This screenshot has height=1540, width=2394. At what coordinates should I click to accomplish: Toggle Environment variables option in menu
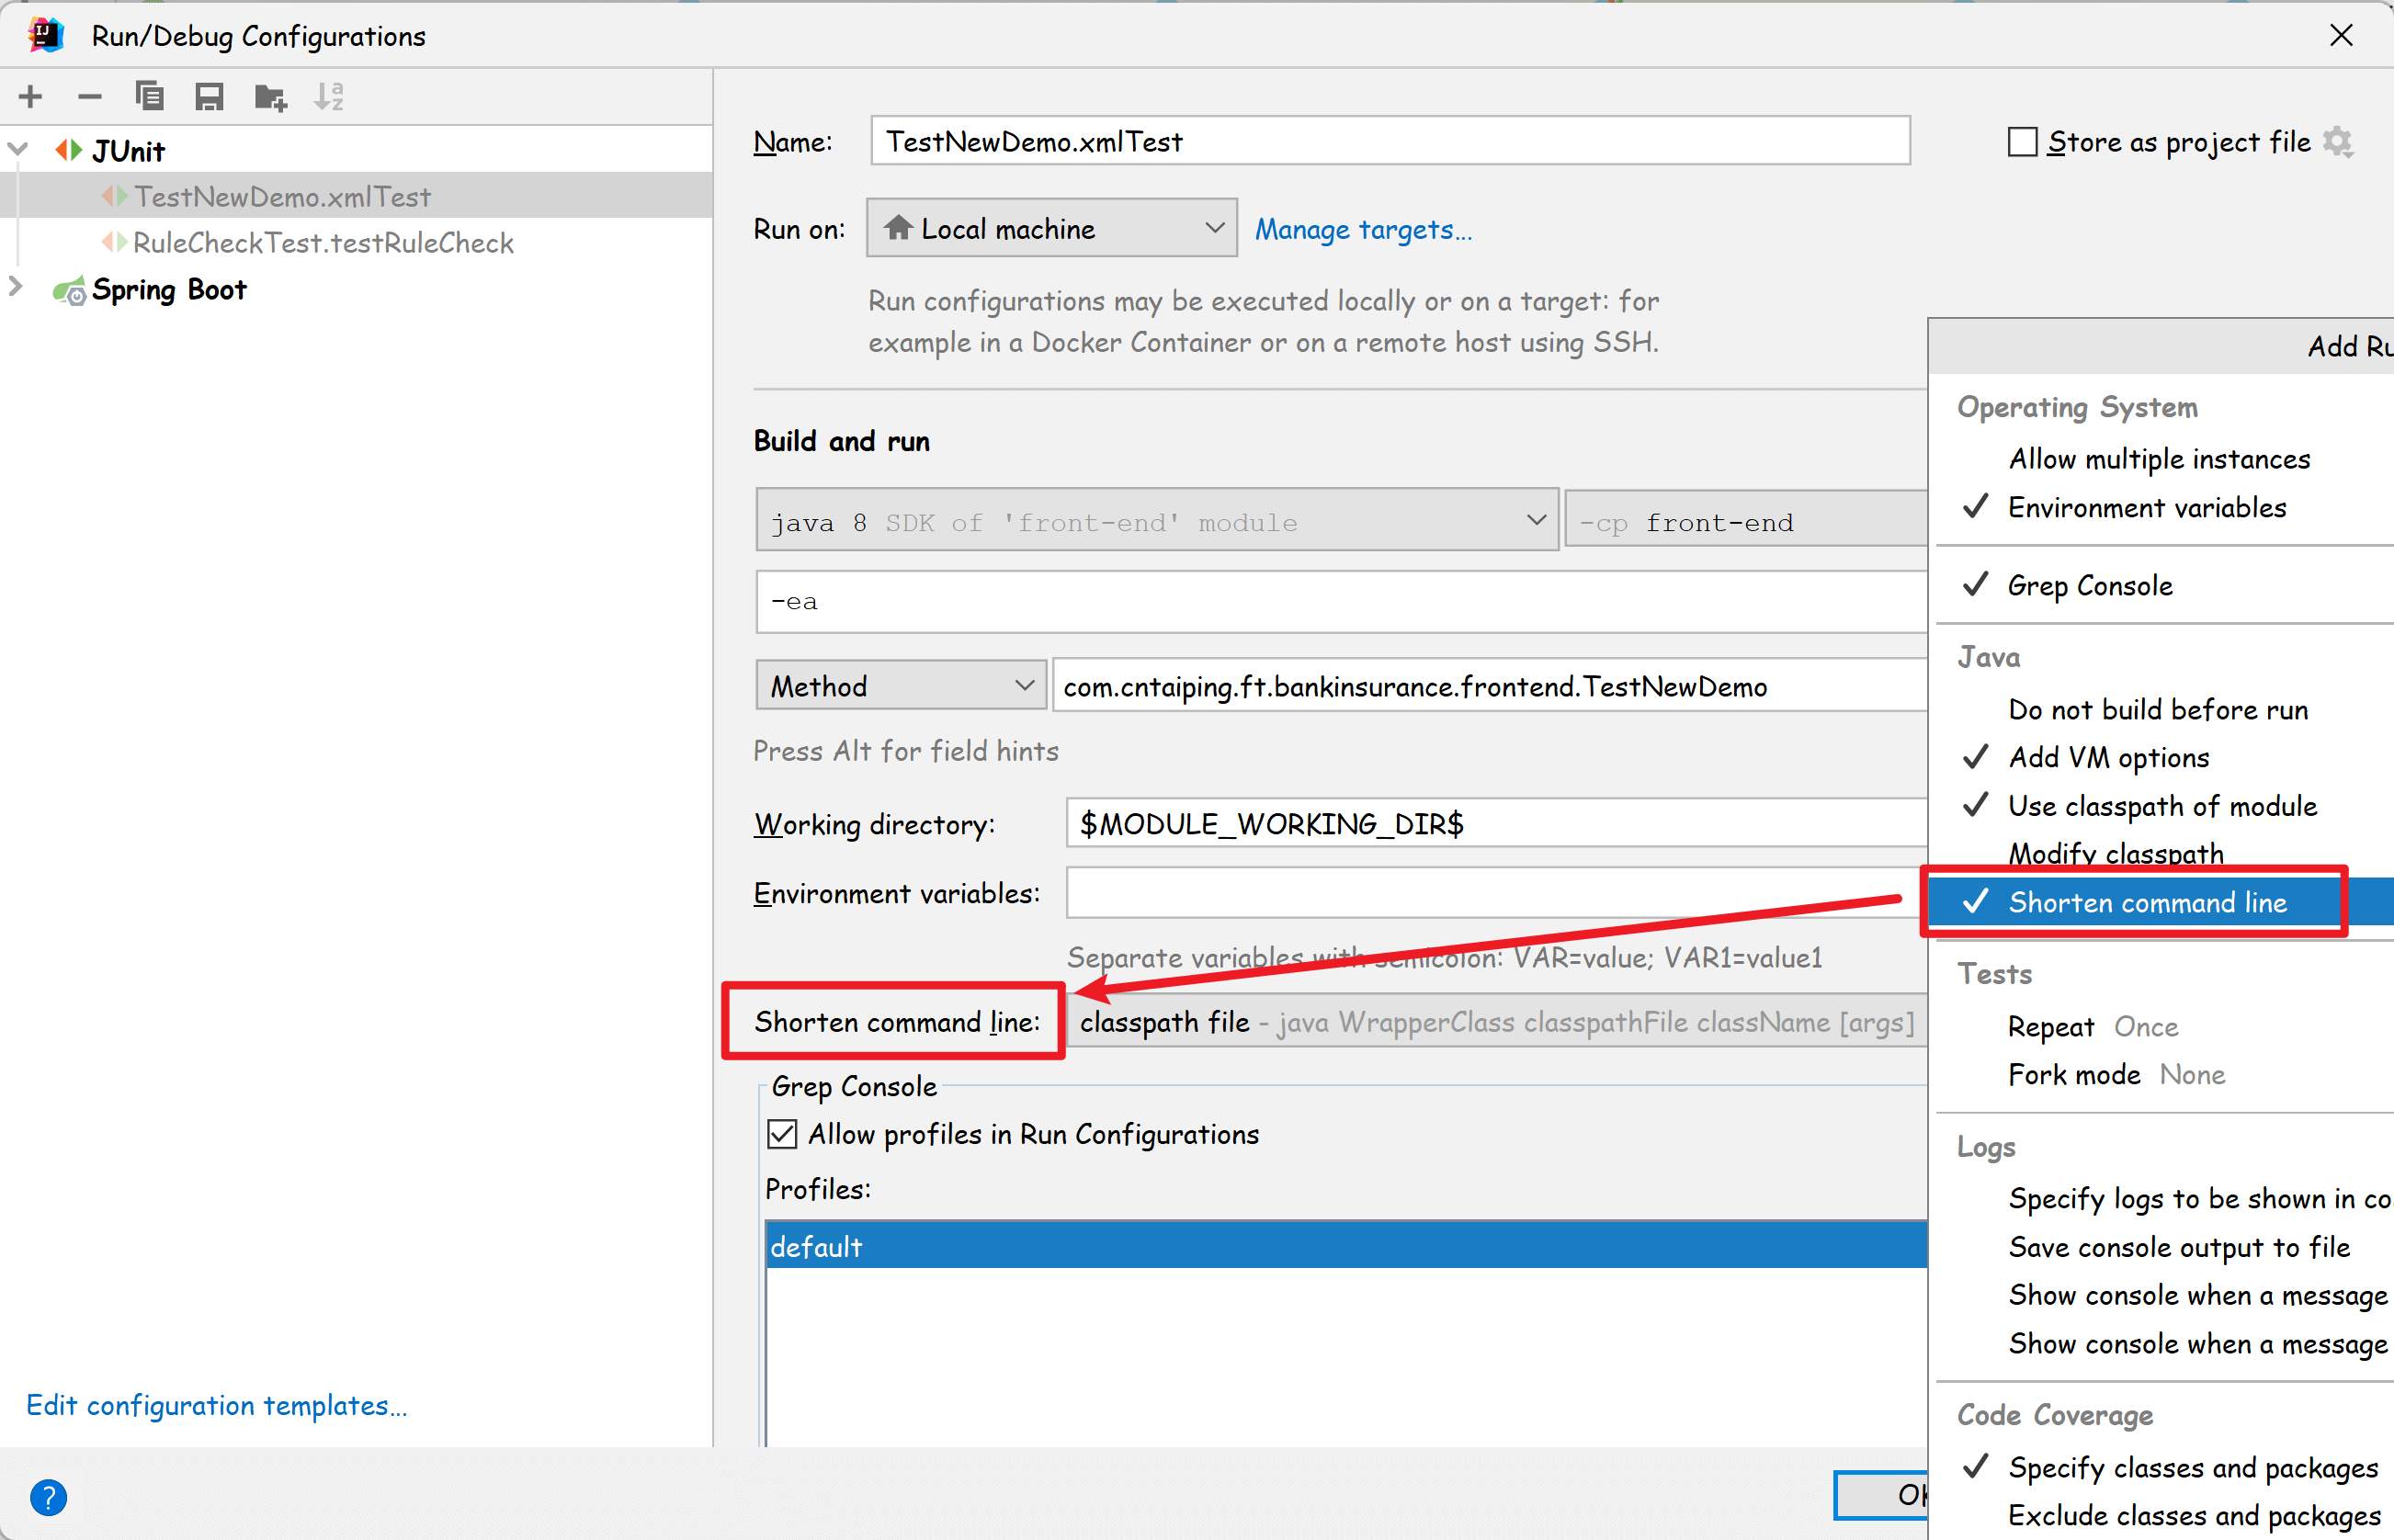[x=2146, y=508]
